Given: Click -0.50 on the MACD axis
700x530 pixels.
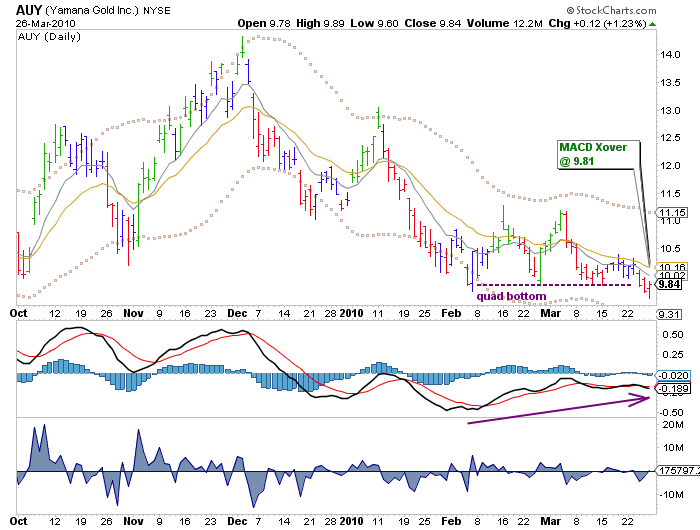Looking at the screenshot, I should click(x=671, y=413).
